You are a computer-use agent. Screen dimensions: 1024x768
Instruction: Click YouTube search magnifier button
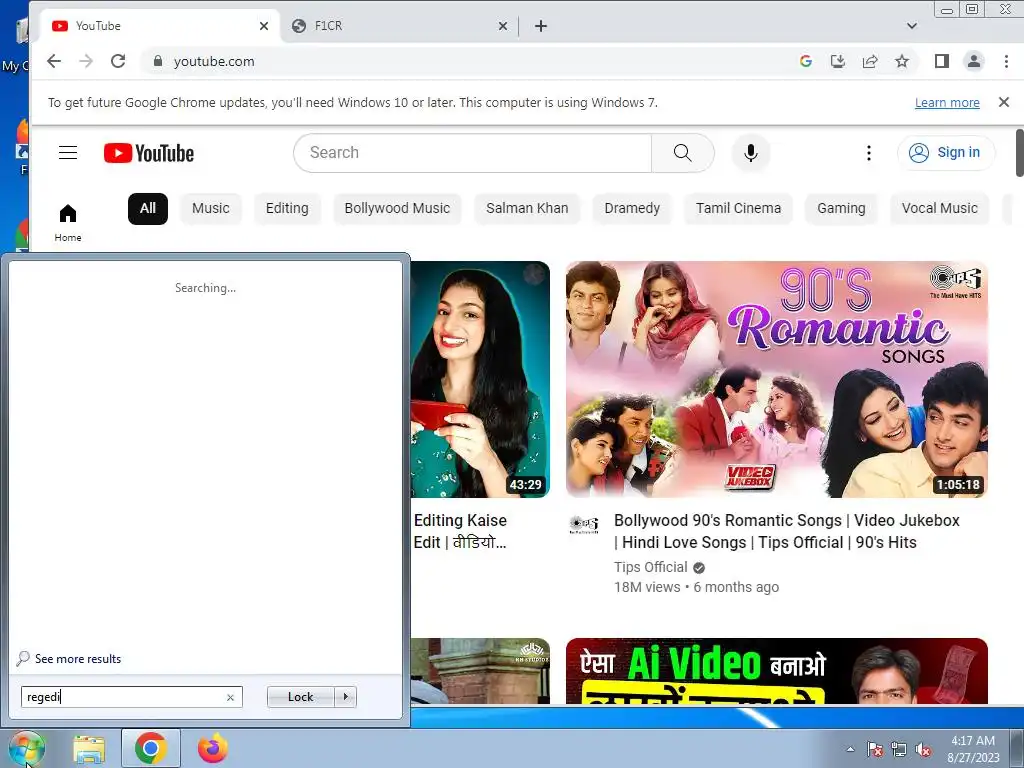pyautogui.click(x=682, y=153)
